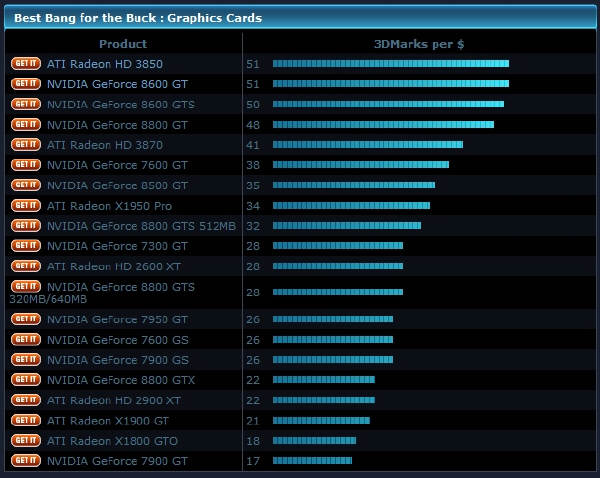This screenshot has height=478, width=600.
Task: Click GET IT button for ATI Radeon HD 3870
Action: click(26, 144)
